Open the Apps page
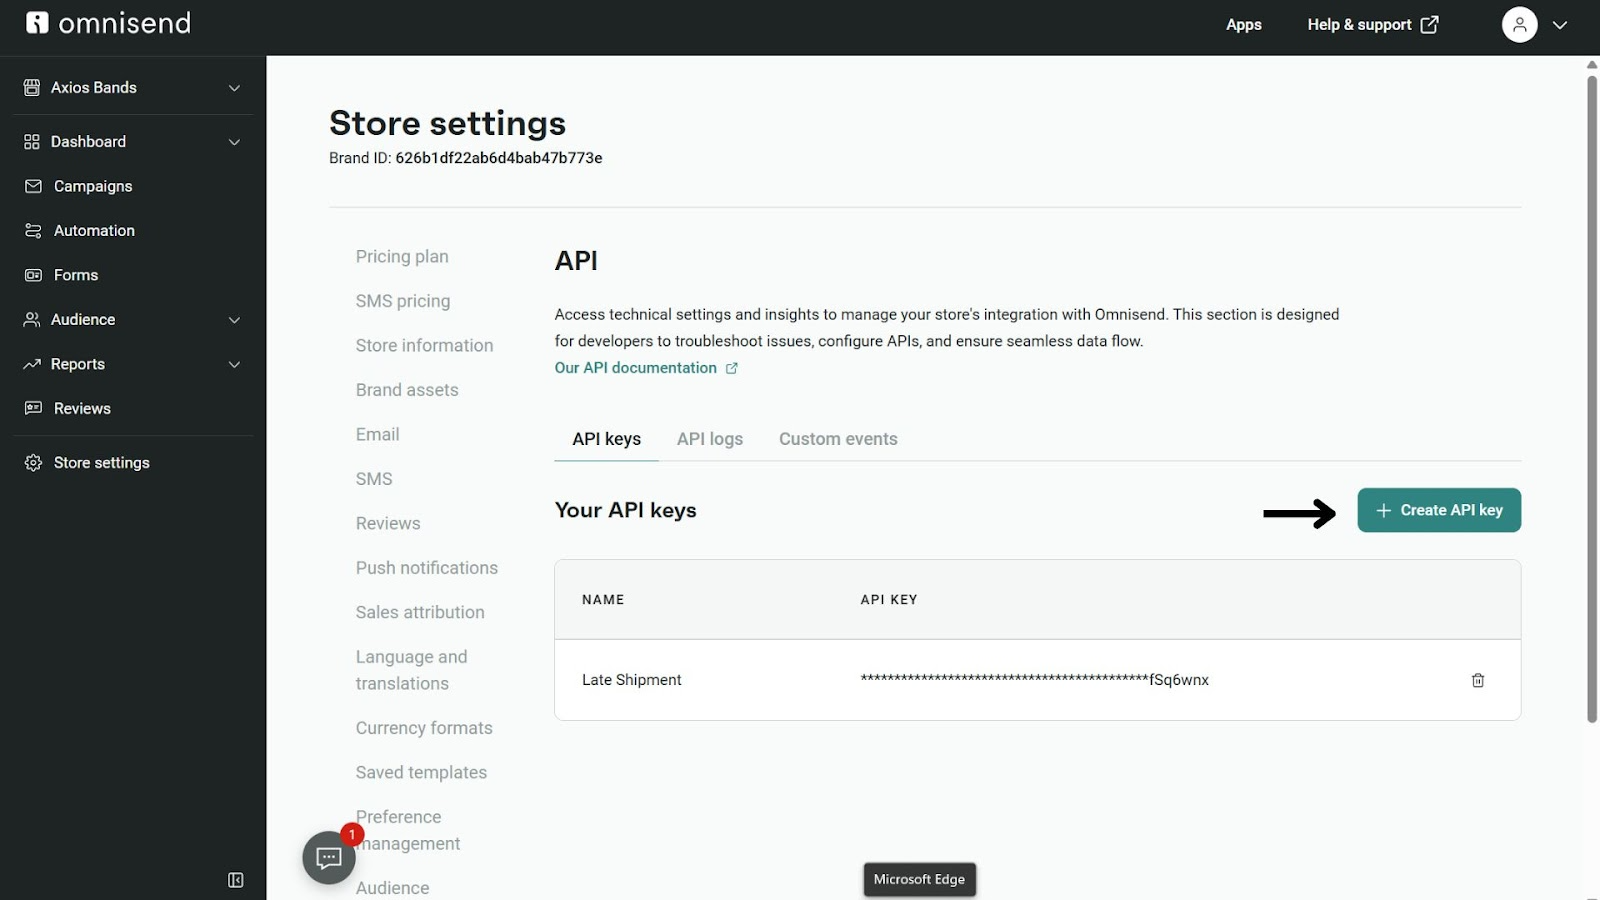 (1244, 25)
